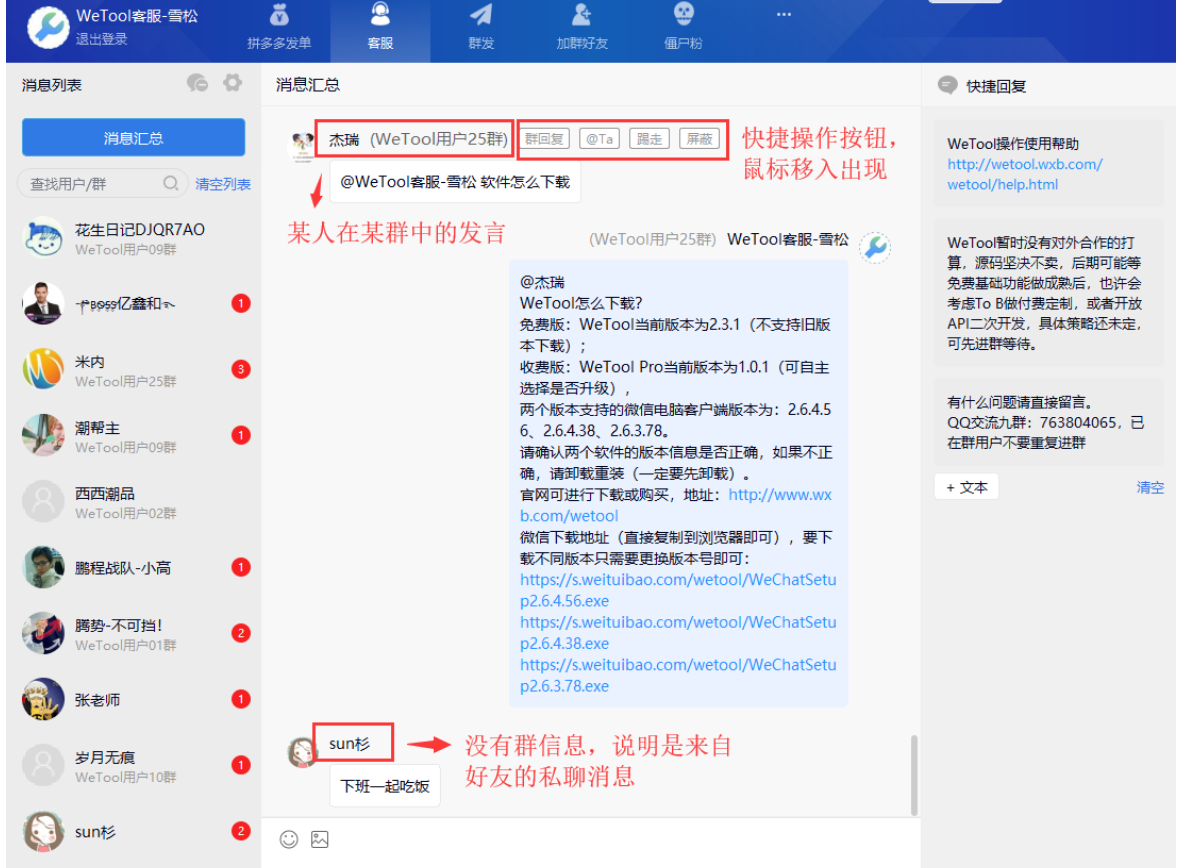Image resolution: width=1189 pixels, height=868 pixels.
Task: Click the 清空列表 link
Action: 223,184
